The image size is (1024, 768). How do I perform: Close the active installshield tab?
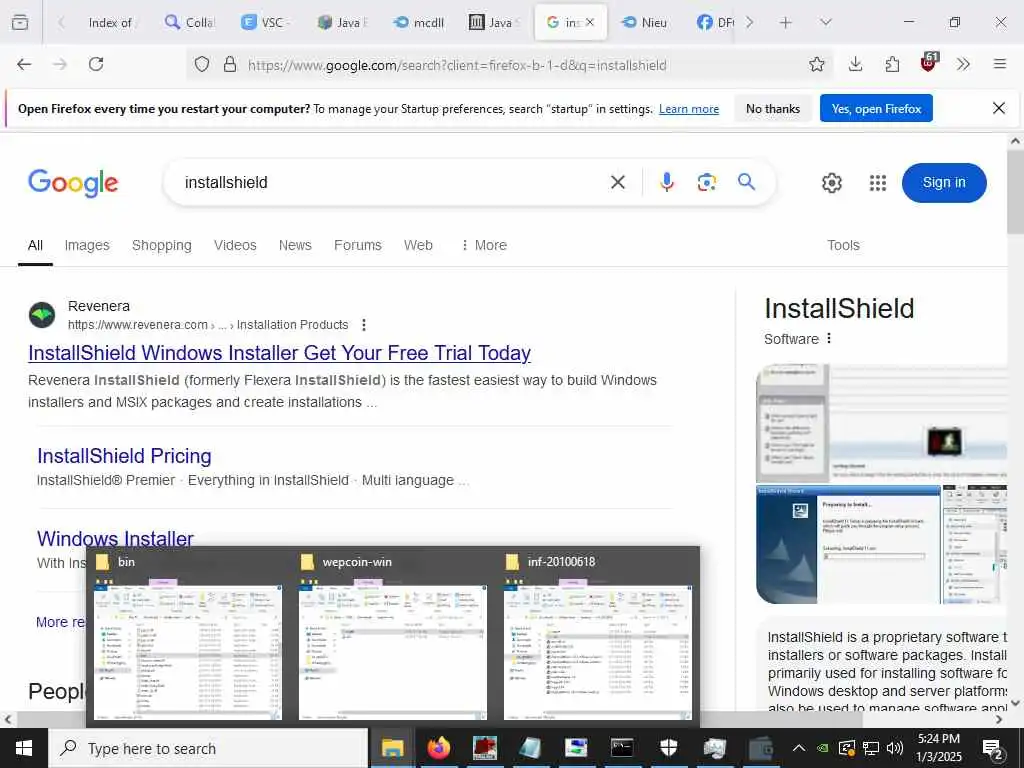(x=590, y=22)
